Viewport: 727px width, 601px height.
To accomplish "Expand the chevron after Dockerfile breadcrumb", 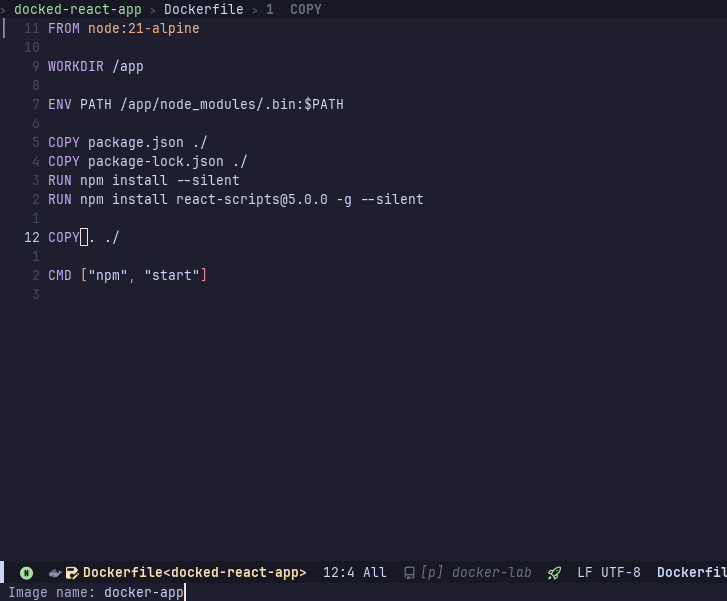I will (255, 9).
